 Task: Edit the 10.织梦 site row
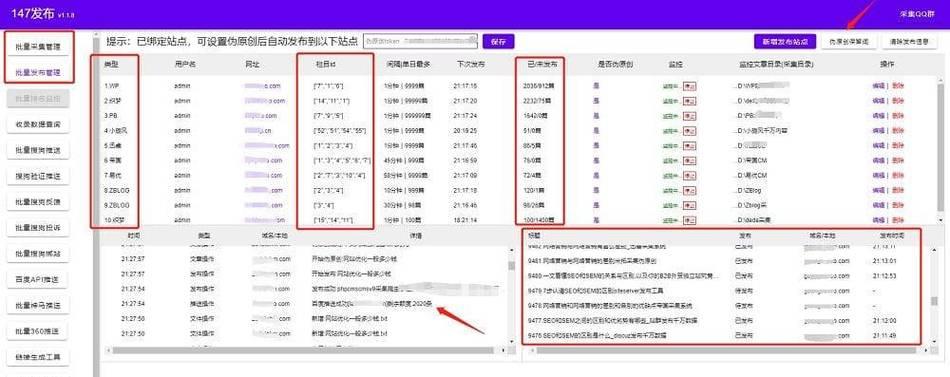tap(879, 219)
